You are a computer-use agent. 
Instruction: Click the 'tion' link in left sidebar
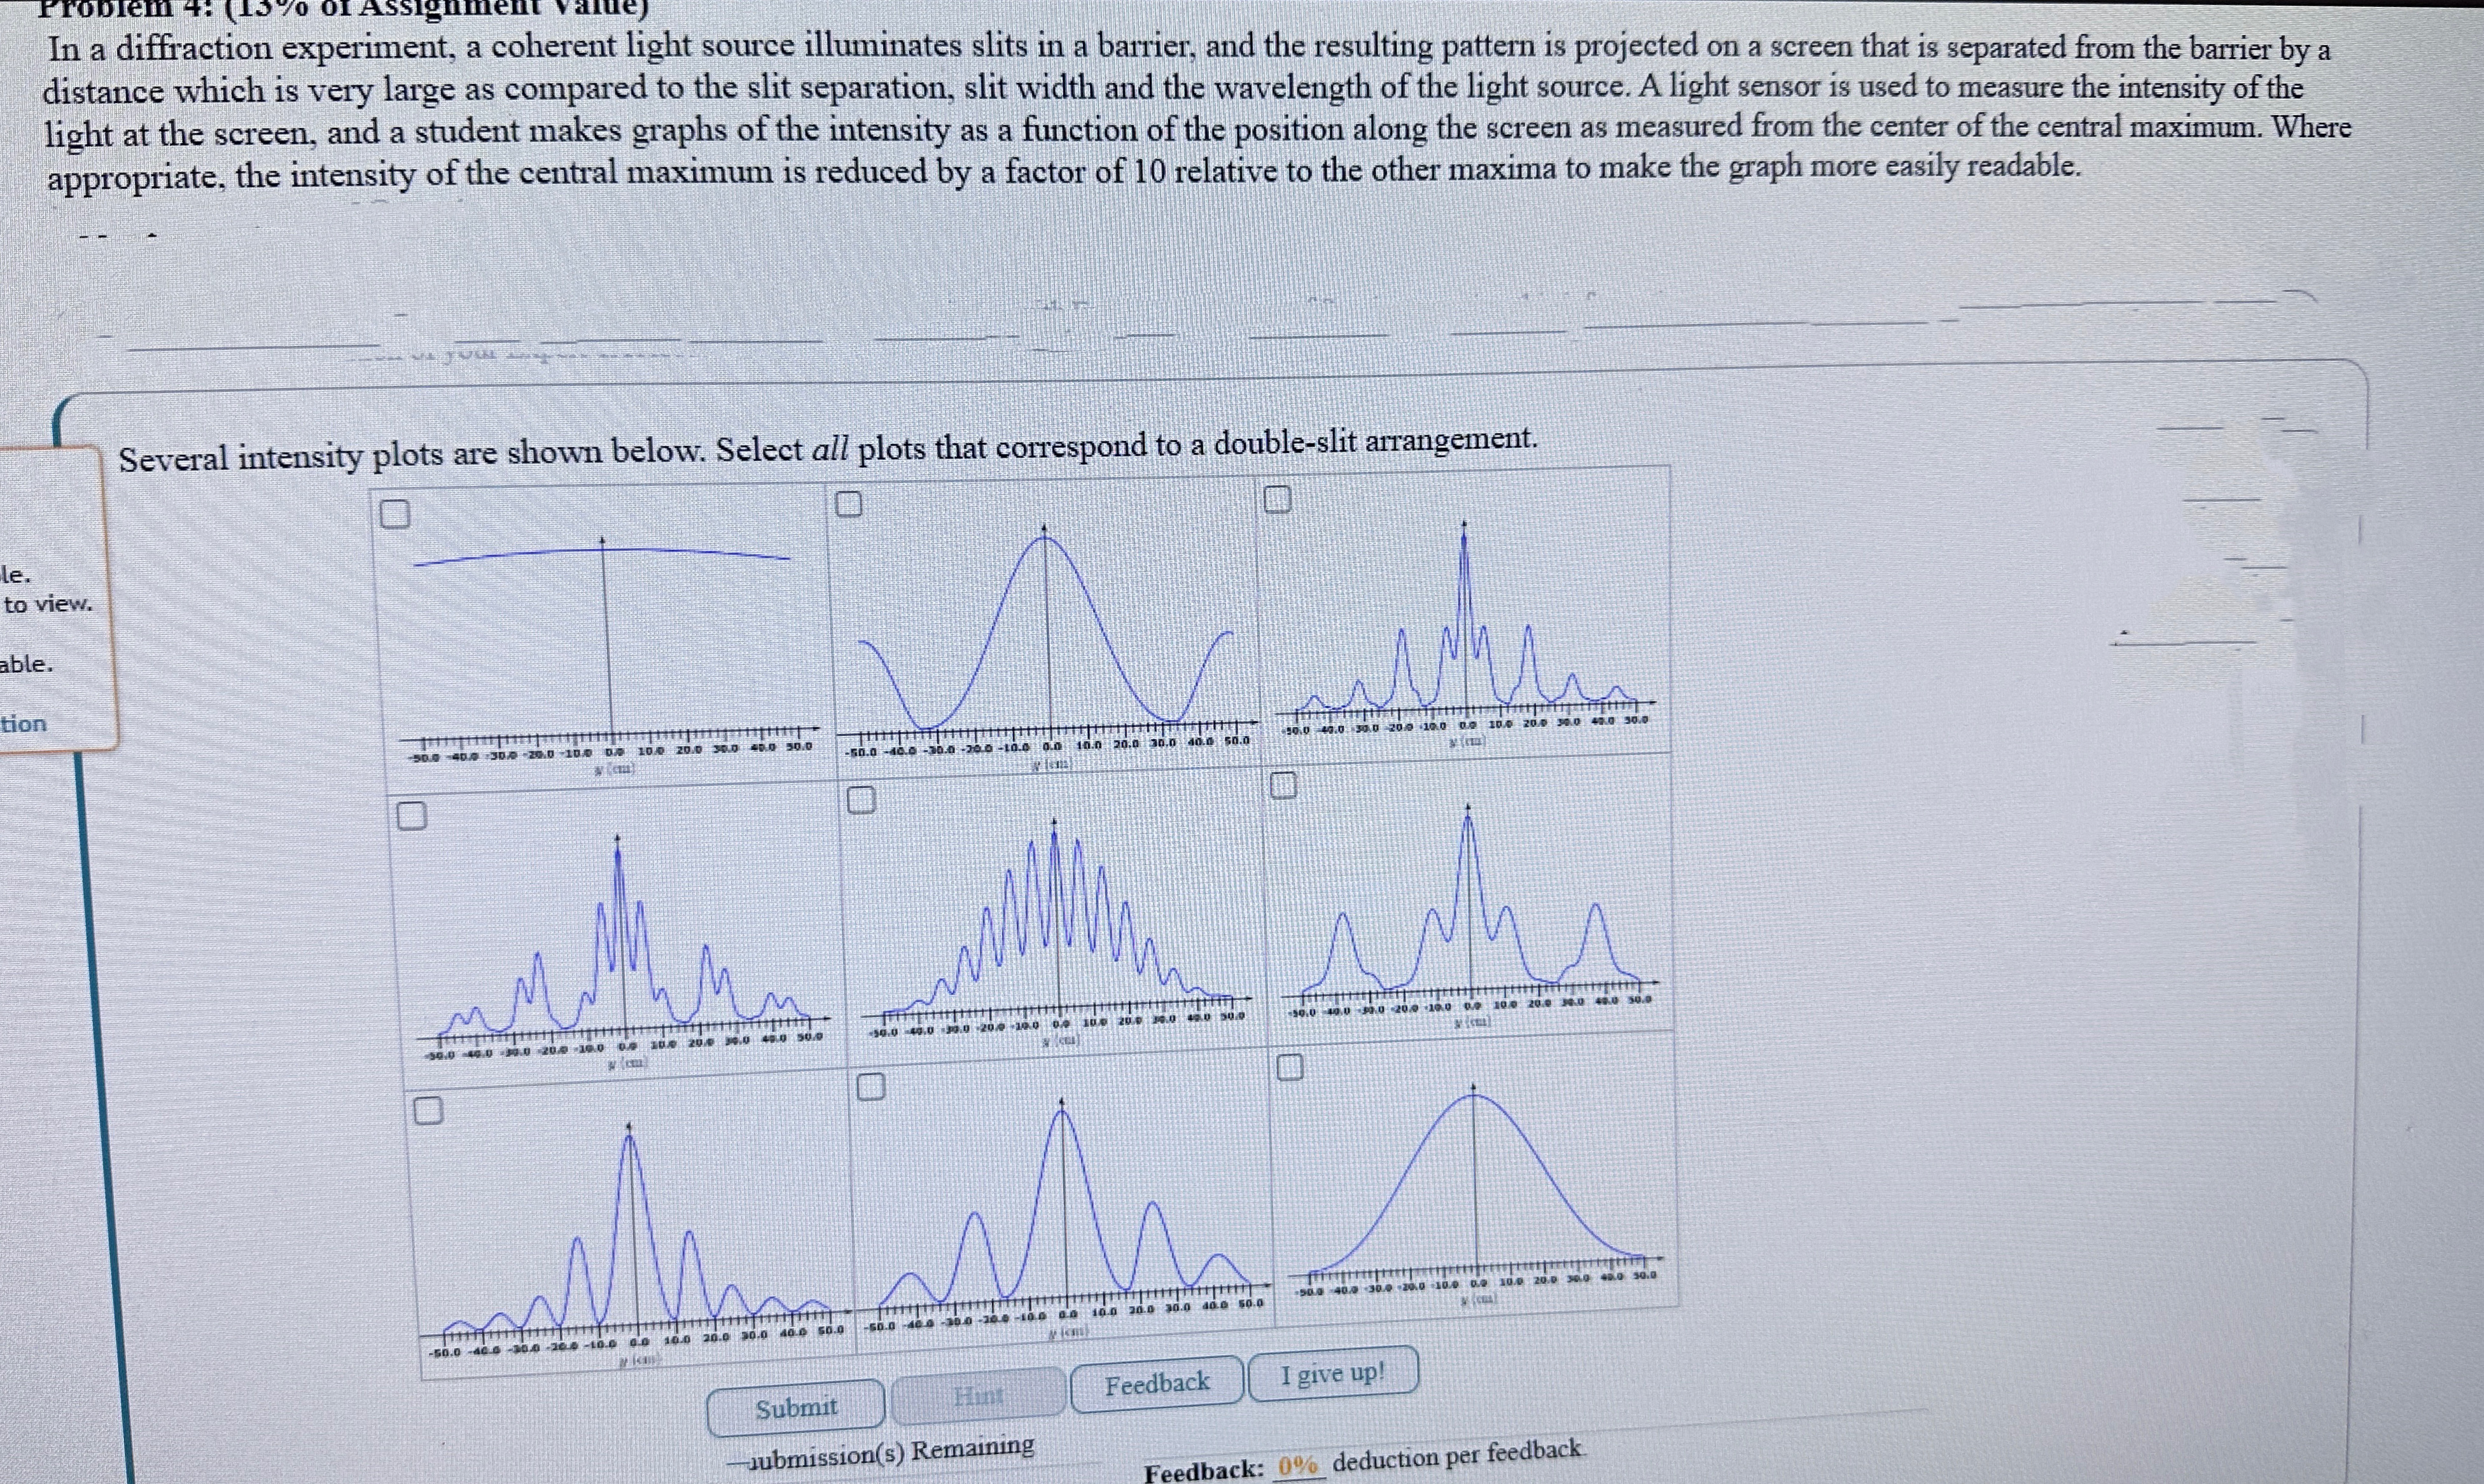pyautogui.click(x=24, y=724)
